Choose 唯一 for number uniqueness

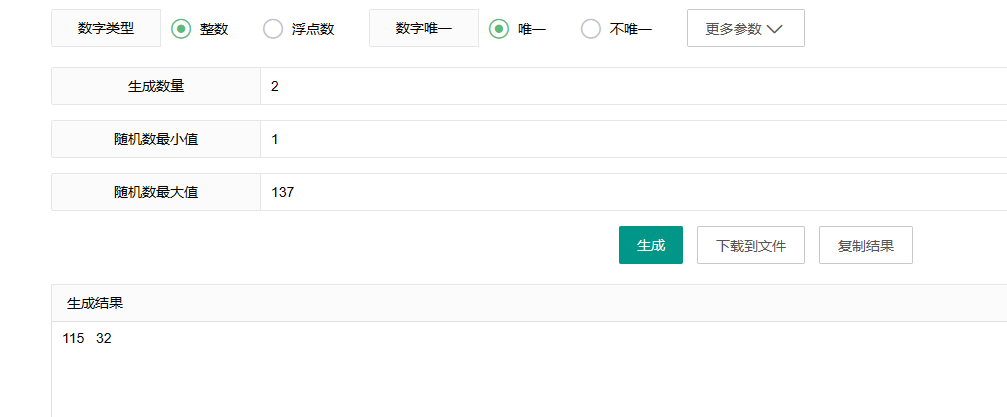coord(499,28)
